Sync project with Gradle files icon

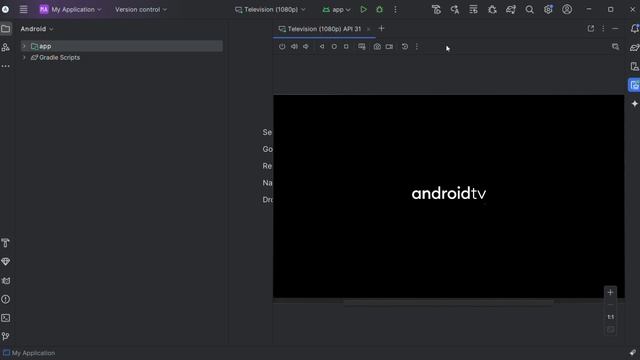[x=511, y=9]
